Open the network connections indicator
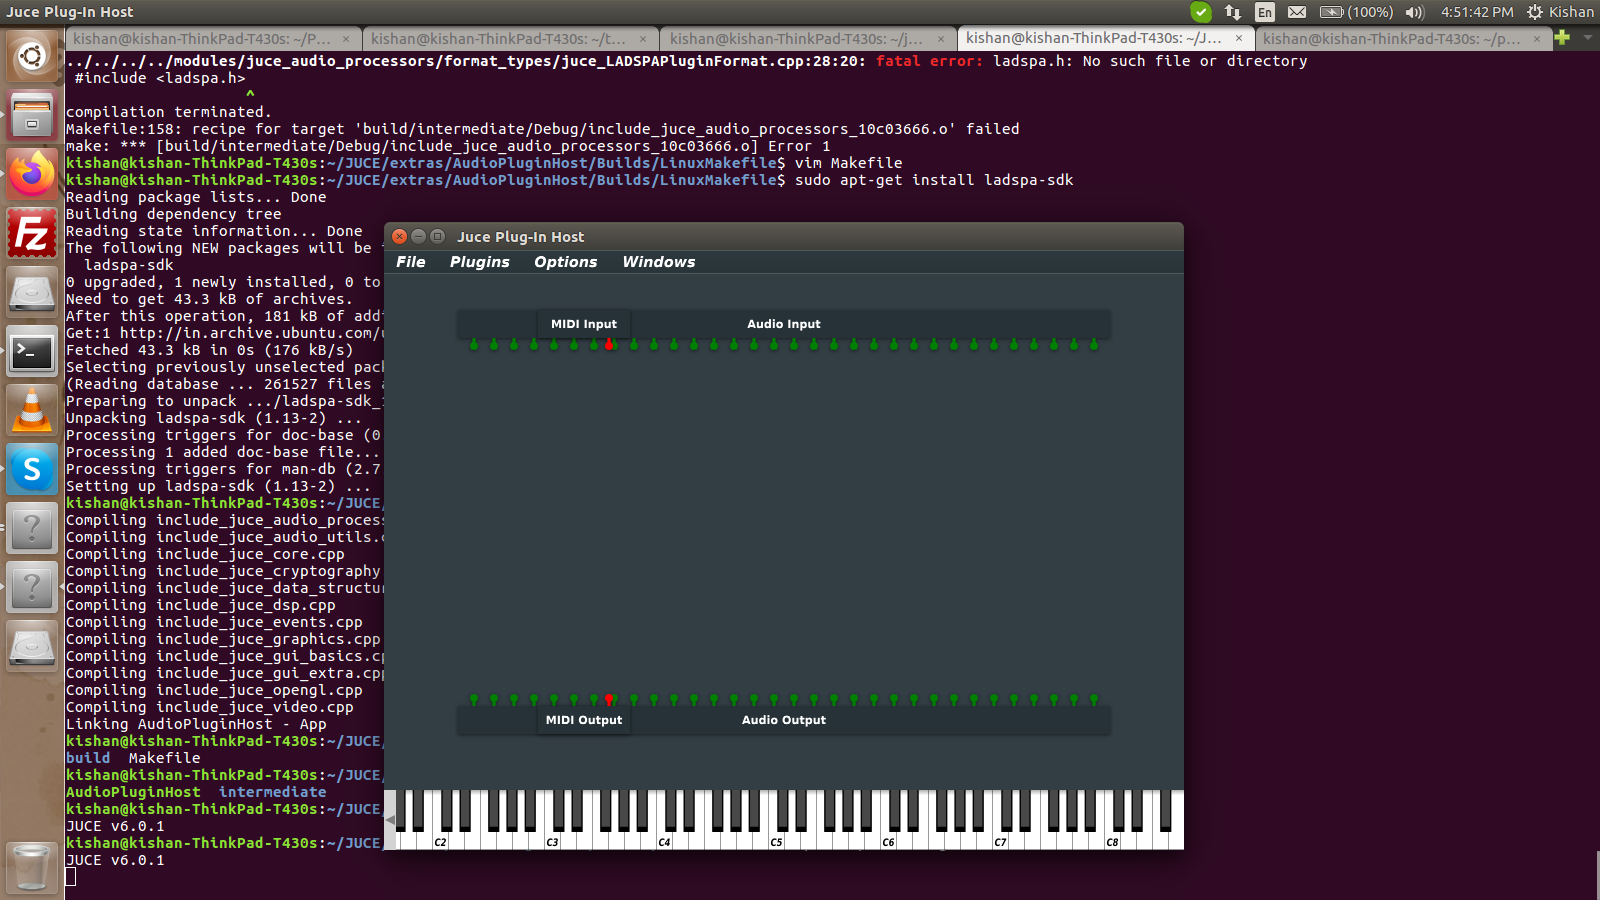 click(1233, 12)
